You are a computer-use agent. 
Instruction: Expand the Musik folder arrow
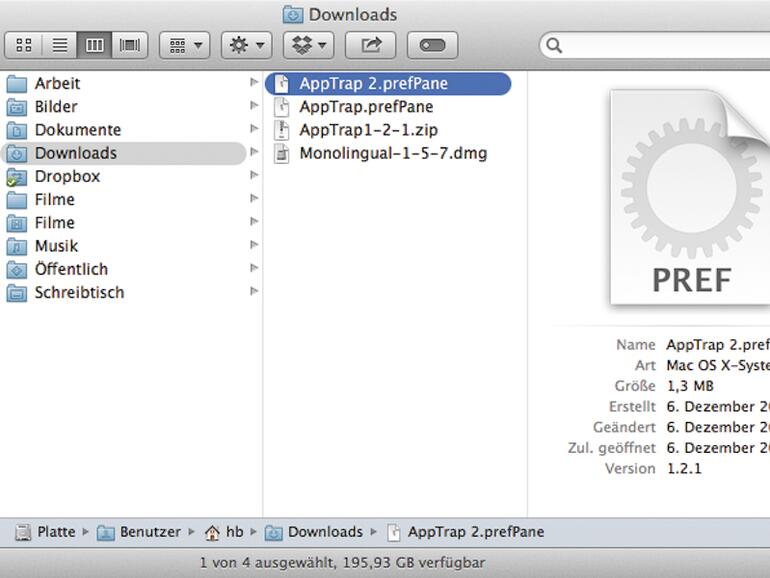pyautogui.click(x=254, y=245)
